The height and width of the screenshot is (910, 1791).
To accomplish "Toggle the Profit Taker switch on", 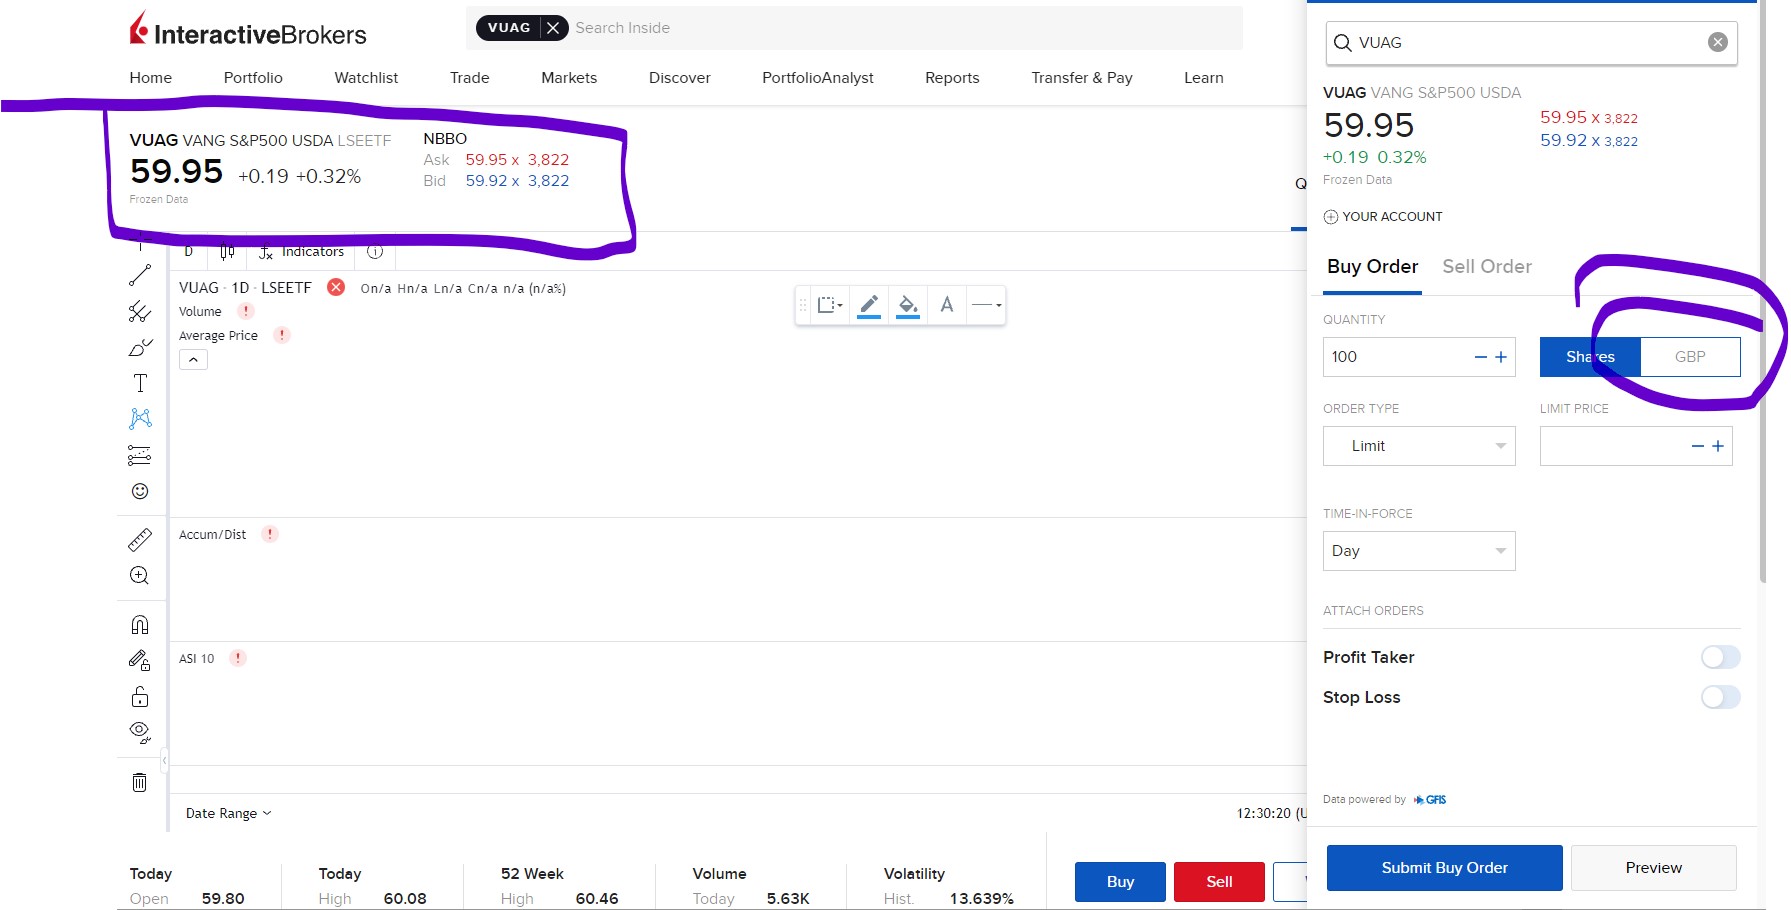I will pos(1720,657).
